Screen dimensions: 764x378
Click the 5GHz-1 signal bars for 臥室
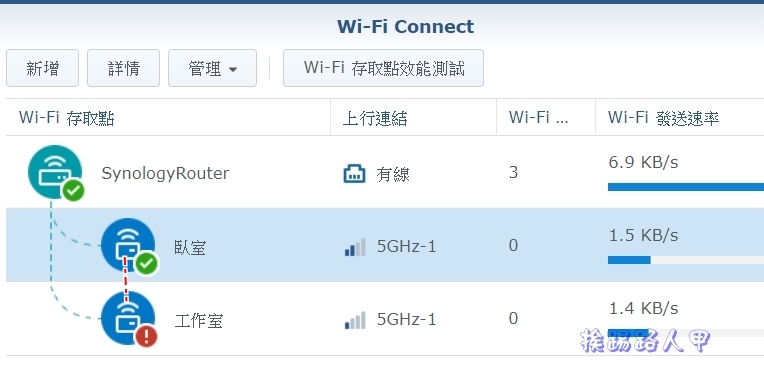pyautogui.click(x=355, y=247)
